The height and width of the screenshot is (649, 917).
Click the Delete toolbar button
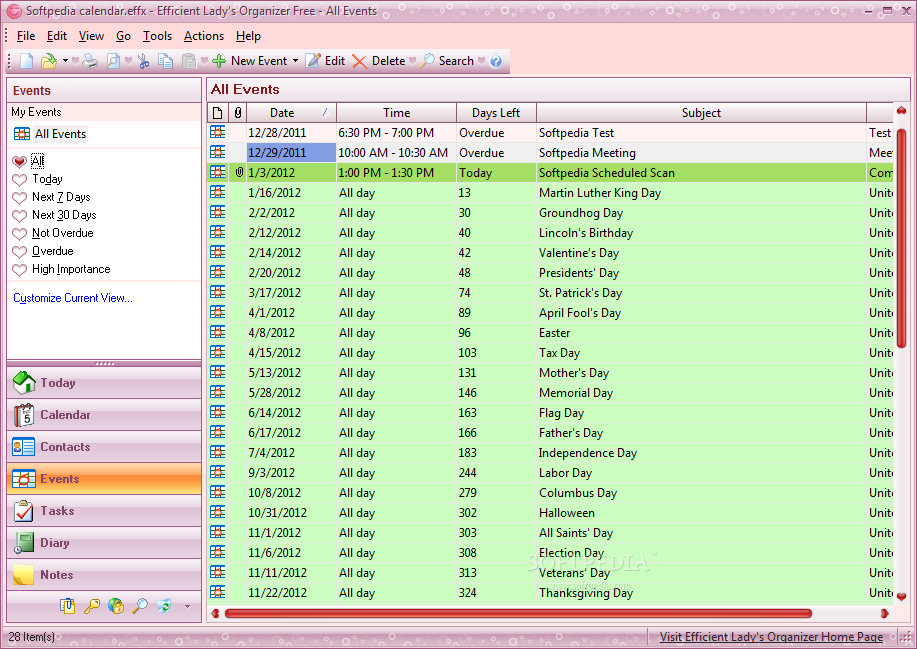pyautogui.click(x=379, y=61)
